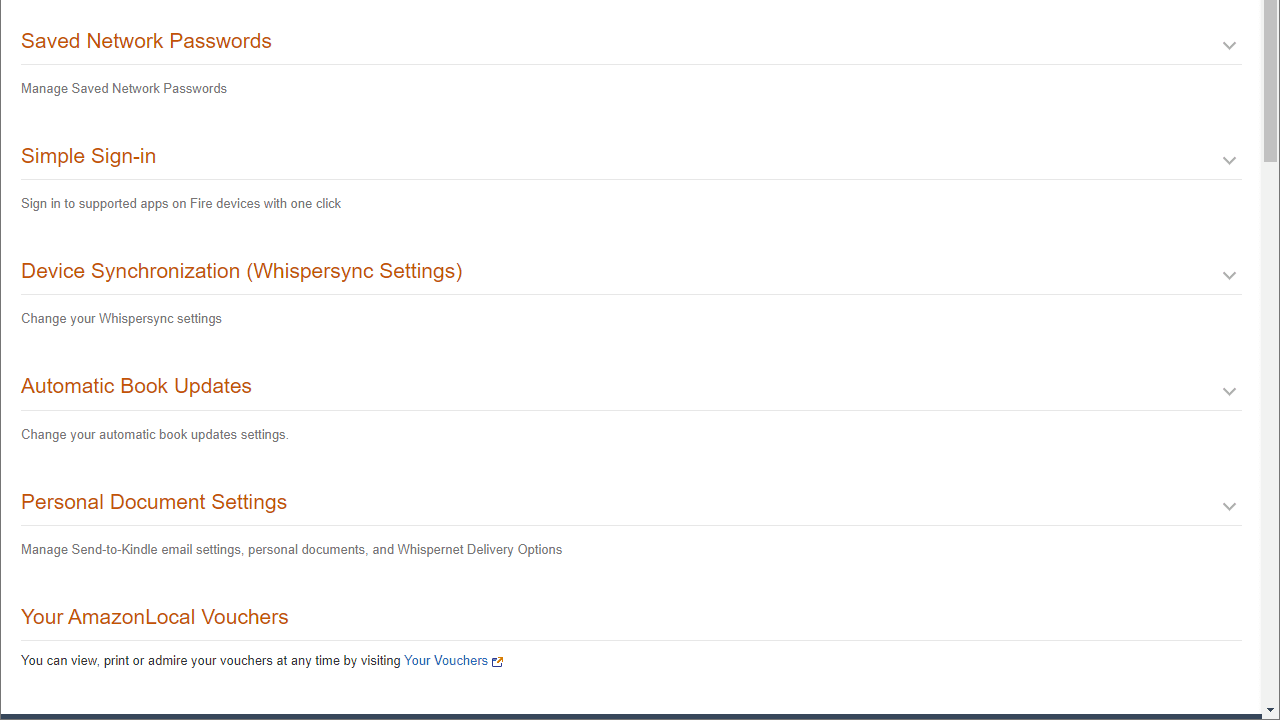The width and height of the screenshot is (1280, 720).
Task: Click the Your AmazonLocal Vouchers heading
Action: point(154,617)
